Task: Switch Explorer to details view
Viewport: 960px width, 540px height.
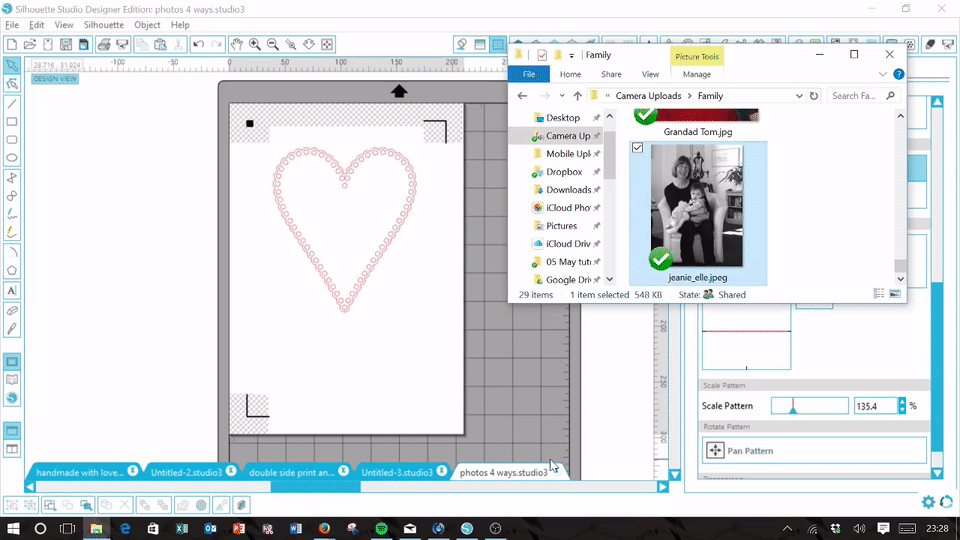Action: tap(879, 294)
